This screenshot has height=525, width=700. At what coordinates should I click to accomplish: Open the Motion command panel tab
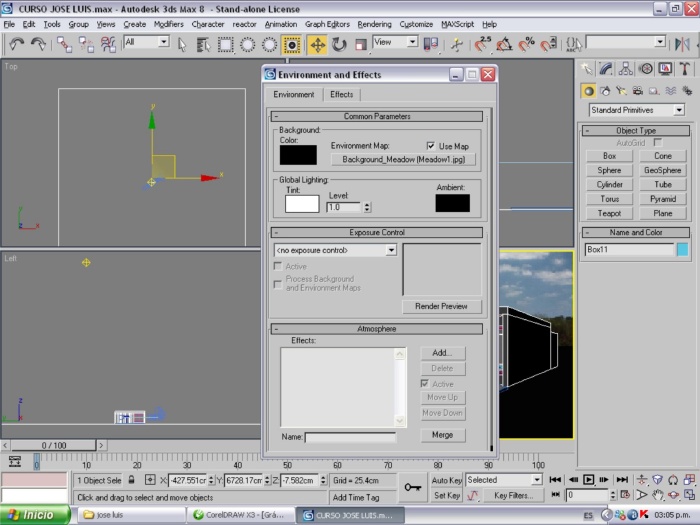click(645, 68)
